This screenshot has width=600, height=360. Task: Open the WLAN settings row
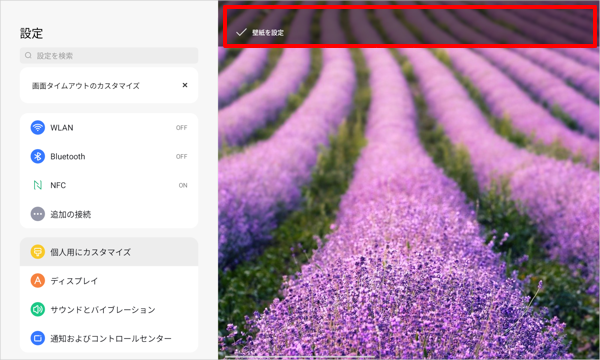click(x=109, y=127)
